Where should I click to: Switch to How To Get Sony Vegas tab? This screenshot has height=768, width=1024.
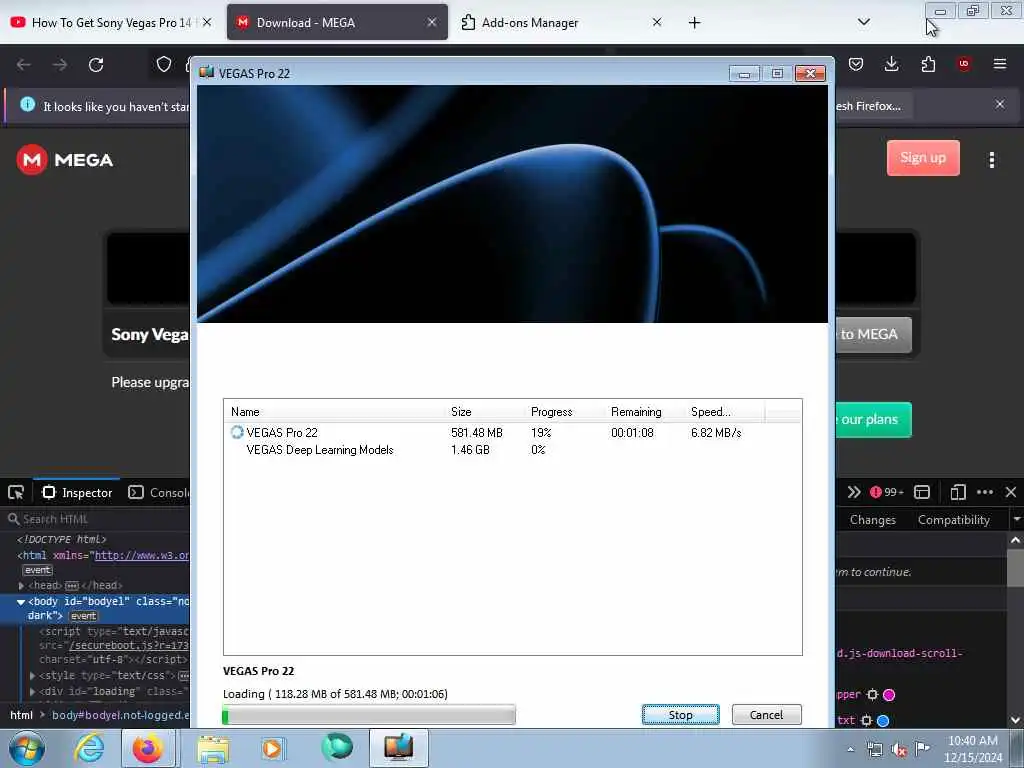coord(111,22)
